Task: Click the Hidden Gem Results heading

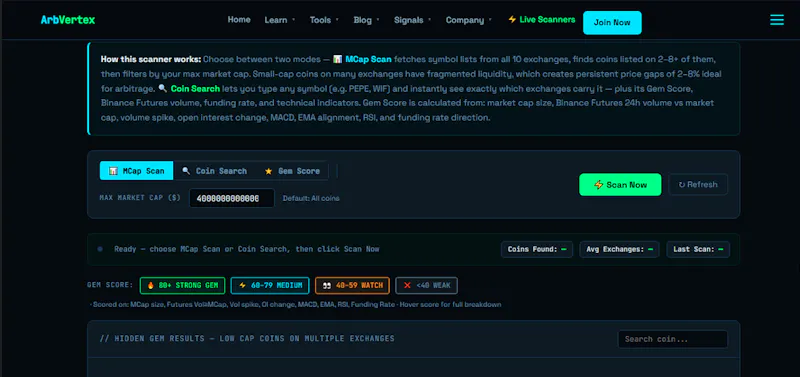Action: coord(247,339)
